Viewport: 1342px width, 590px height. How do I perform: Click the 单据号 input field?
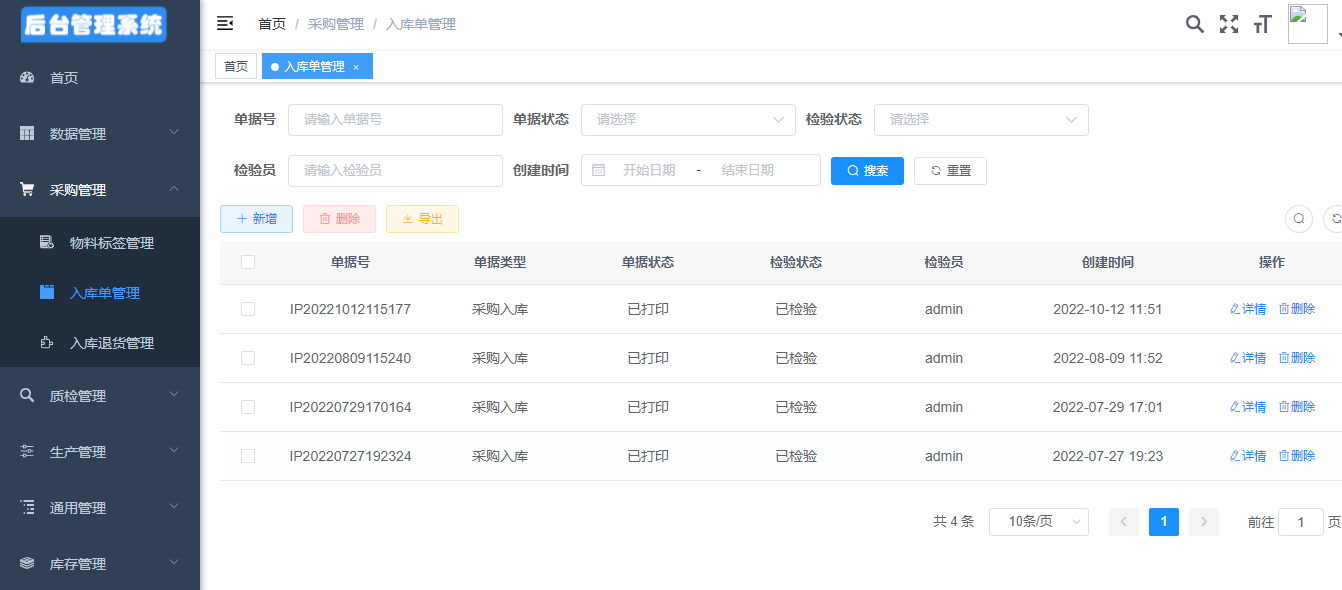tap(395, 119)
